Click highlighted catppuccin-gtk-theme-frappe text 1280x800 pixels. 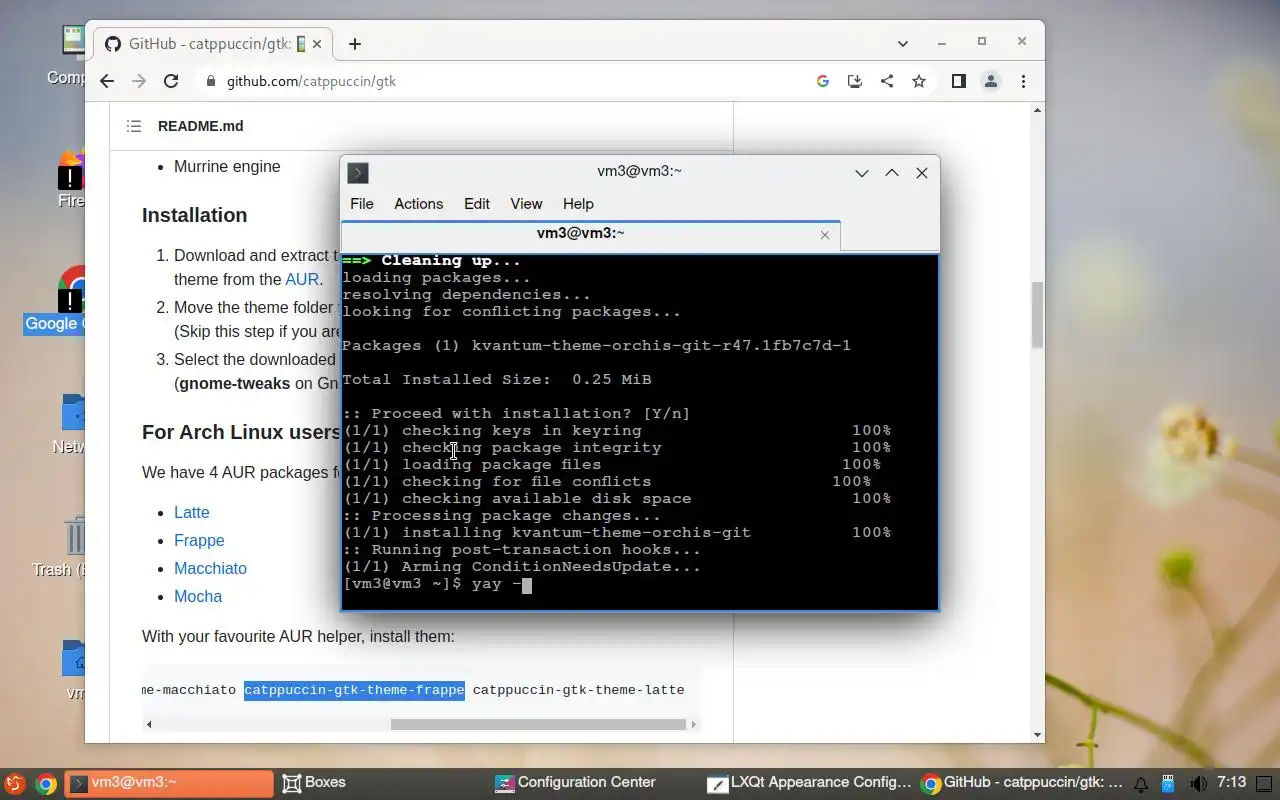click(x=354, y=690)
